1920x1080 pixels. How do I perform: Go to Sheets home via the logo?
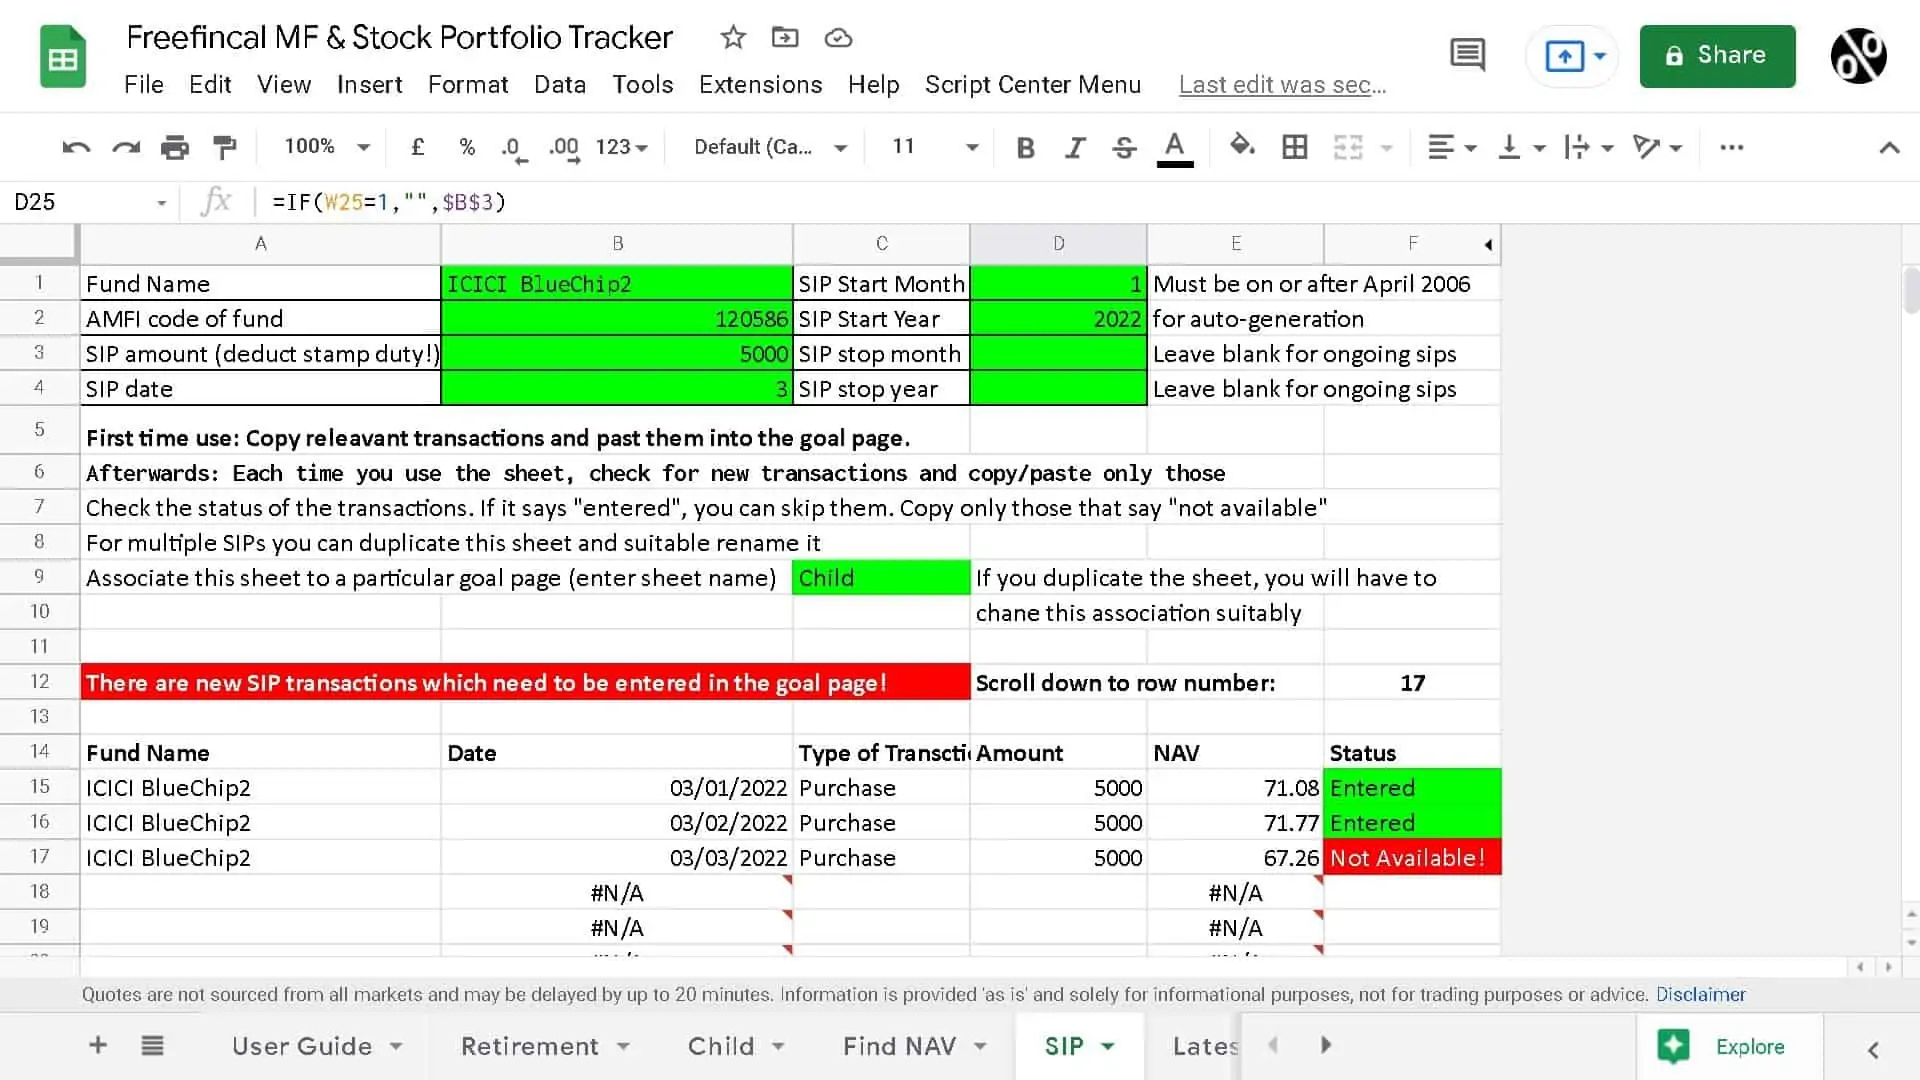pyautogui.click(x=63, y=57)
